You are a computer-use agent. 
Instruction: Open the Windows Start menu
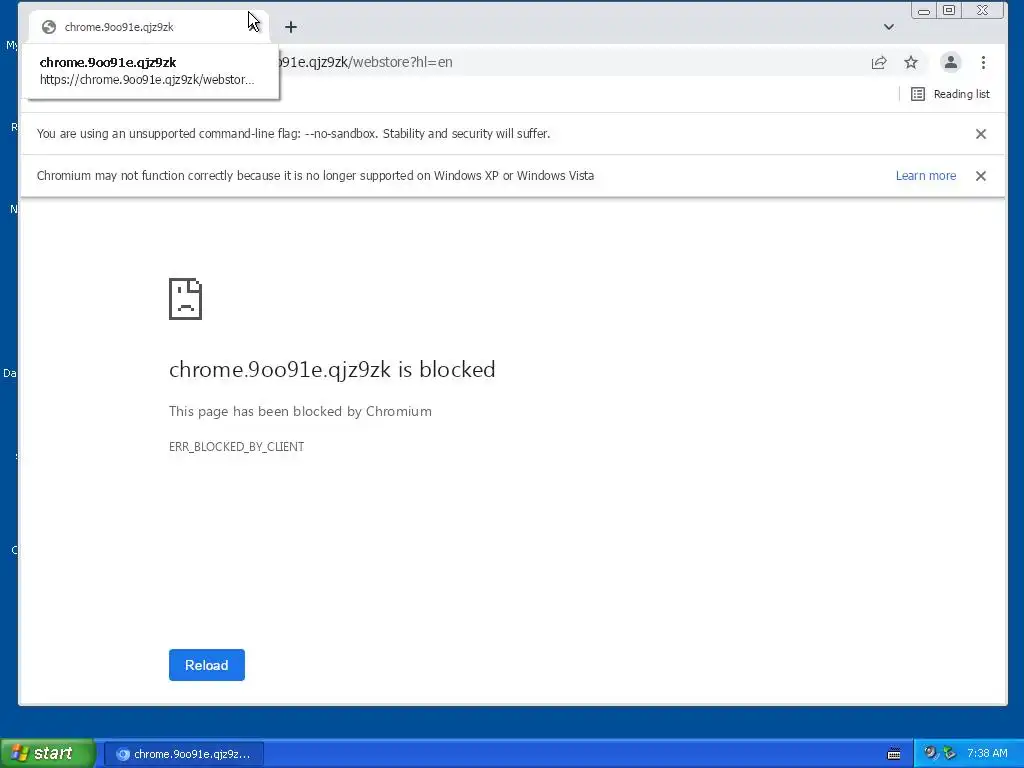(47, 754)
